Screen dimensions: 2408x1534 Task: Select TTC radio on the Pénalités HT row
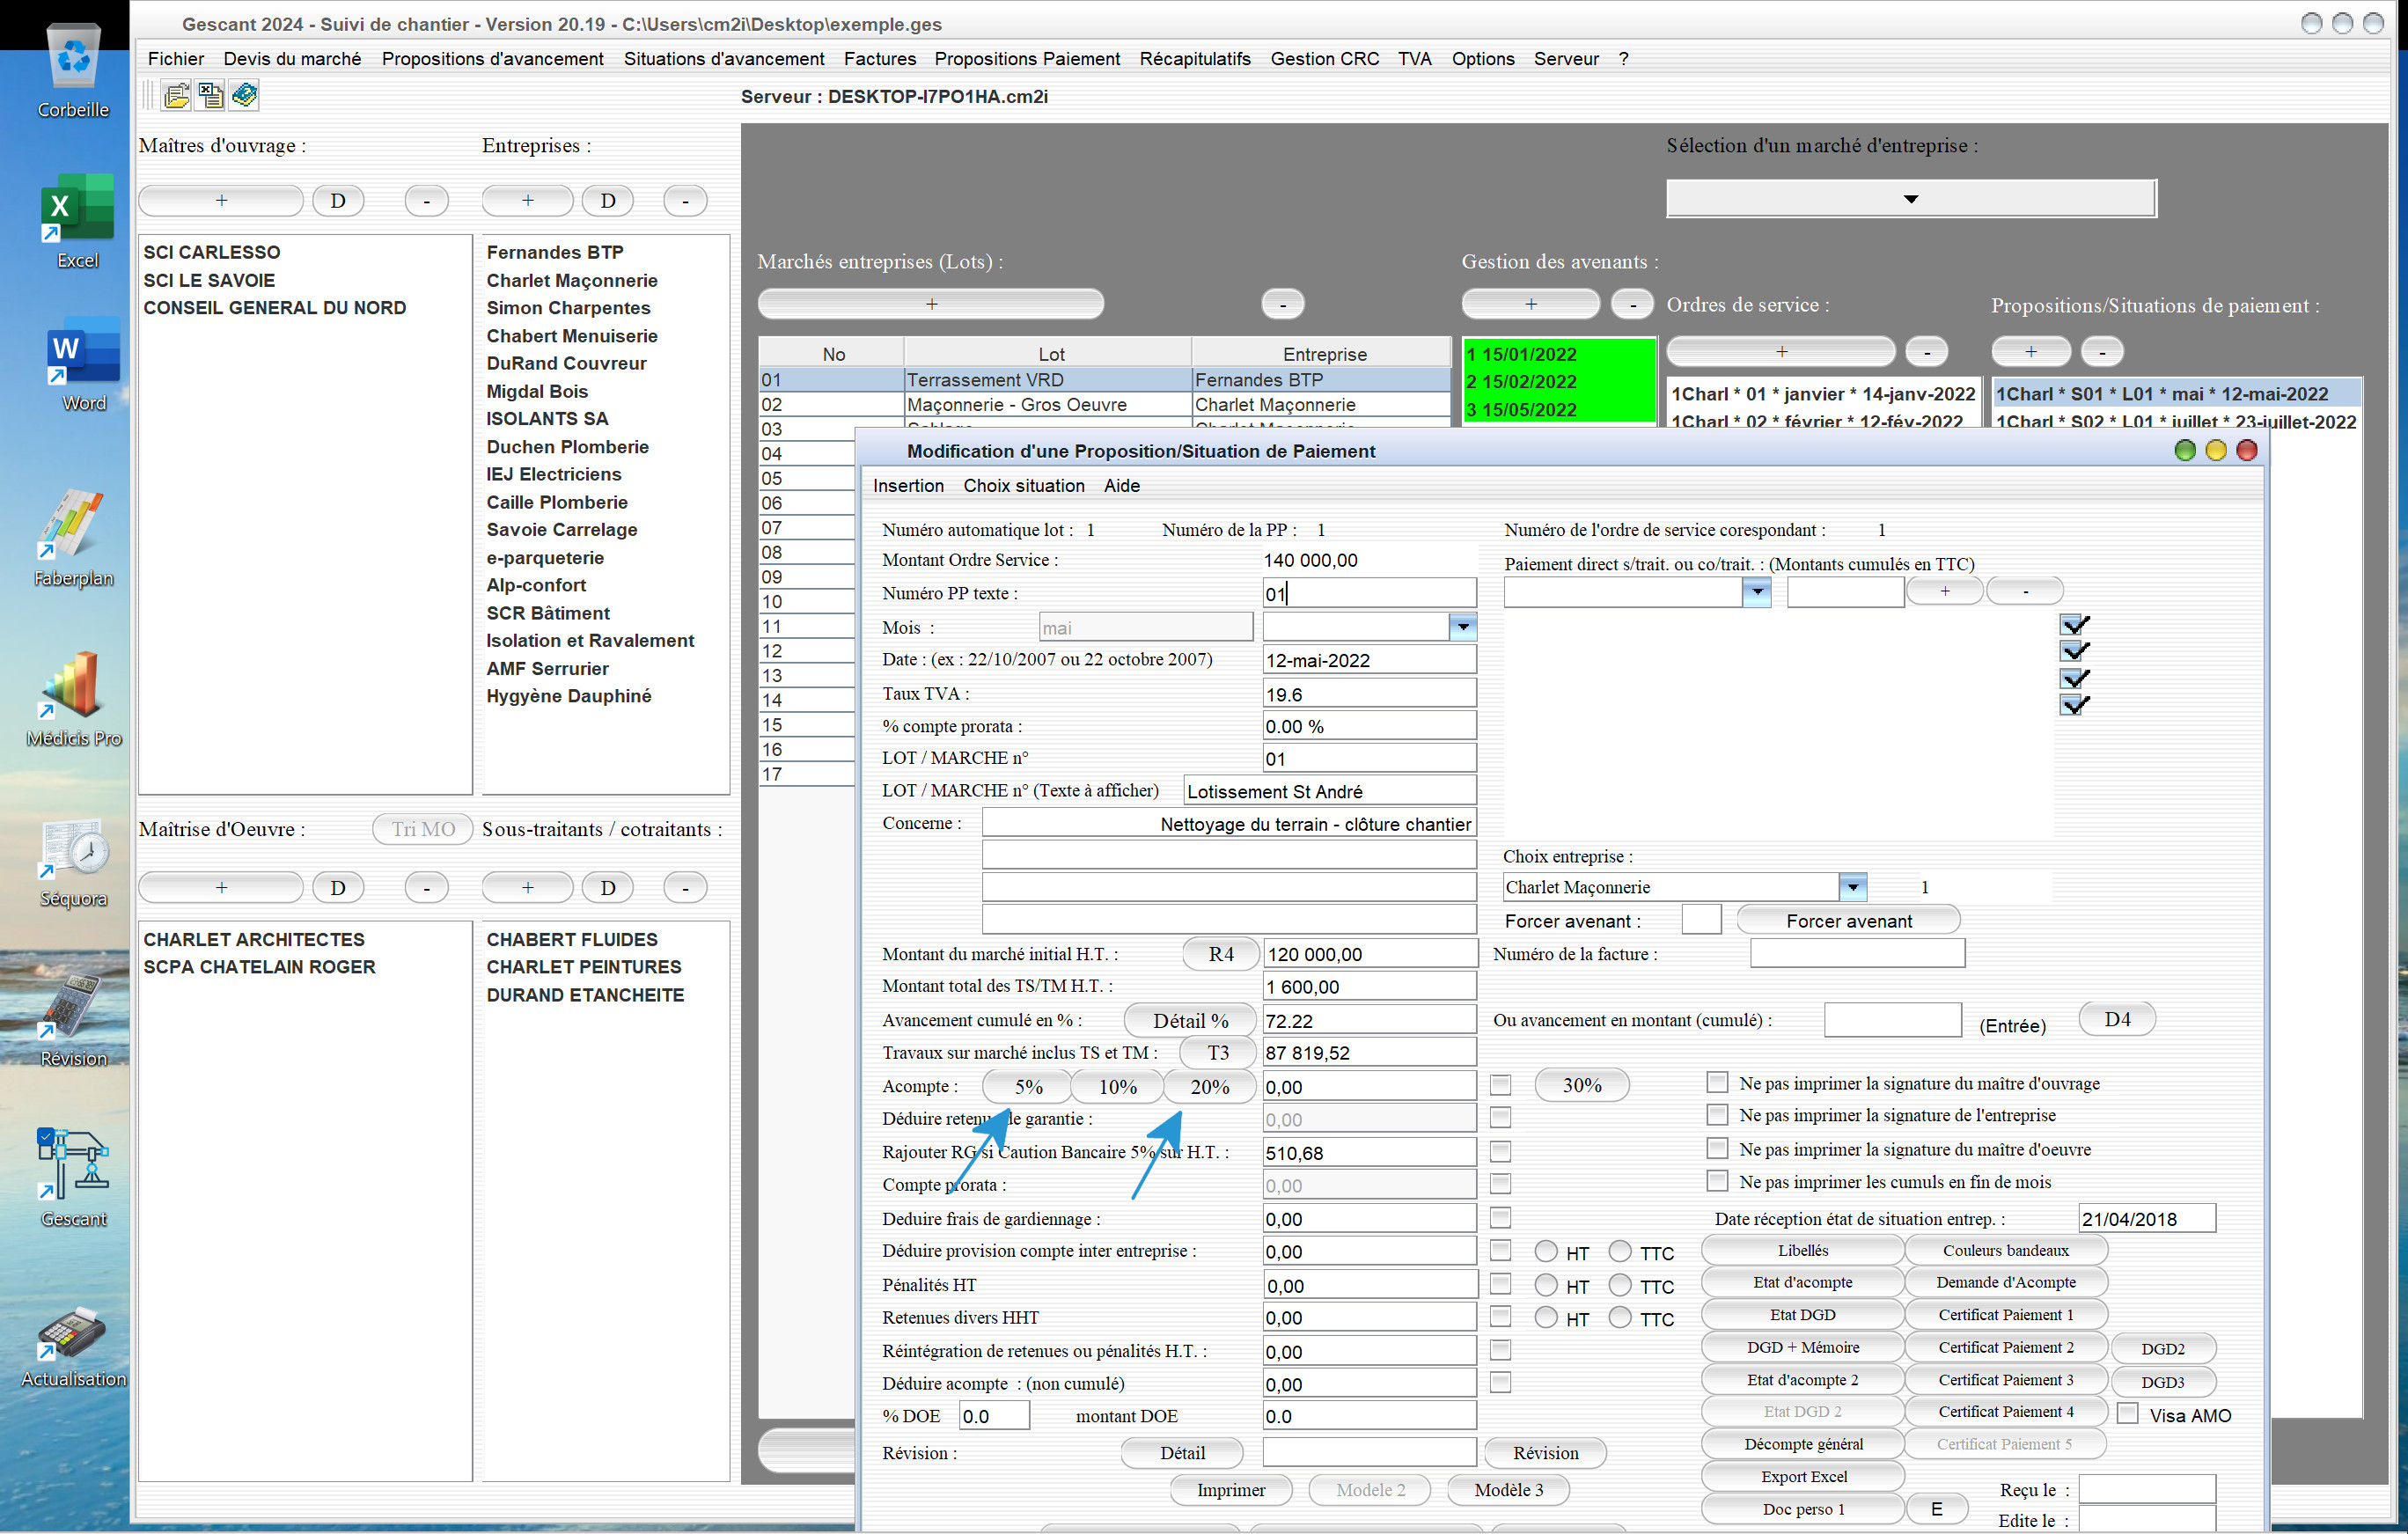tap(1620, 1285)
